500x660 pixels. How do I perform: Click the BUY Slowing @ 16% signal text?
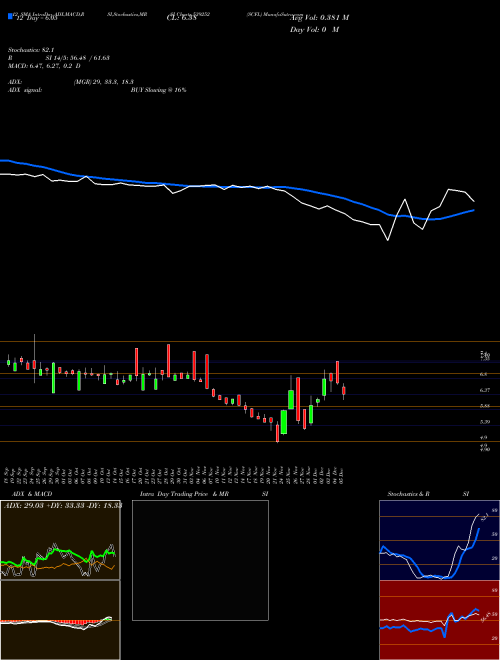159,90
